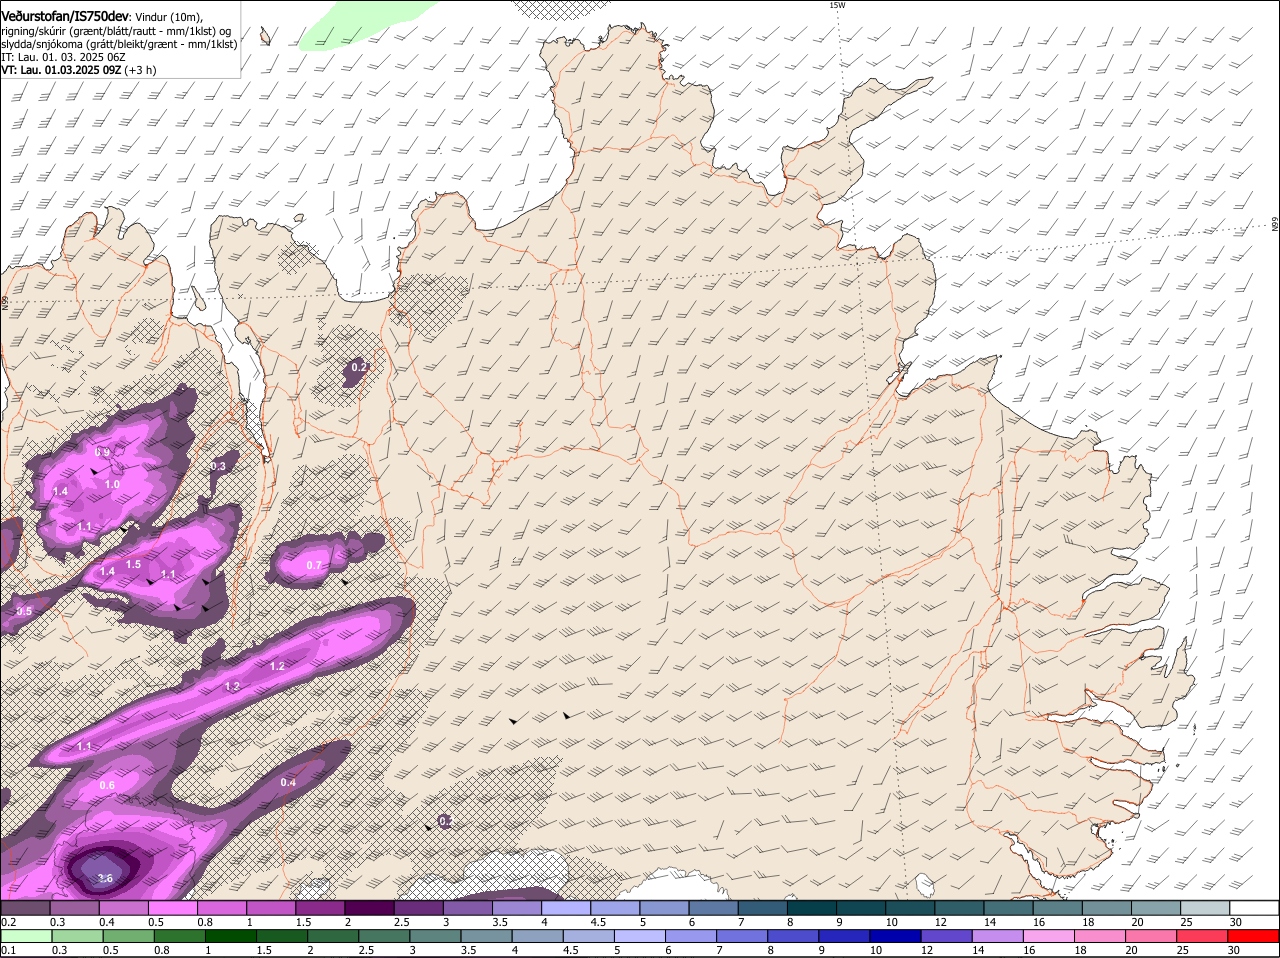Select the 'slydda/snjókoma' legend description line
The width and height of the screenshot is (1280, 958).
coord(119,44)
